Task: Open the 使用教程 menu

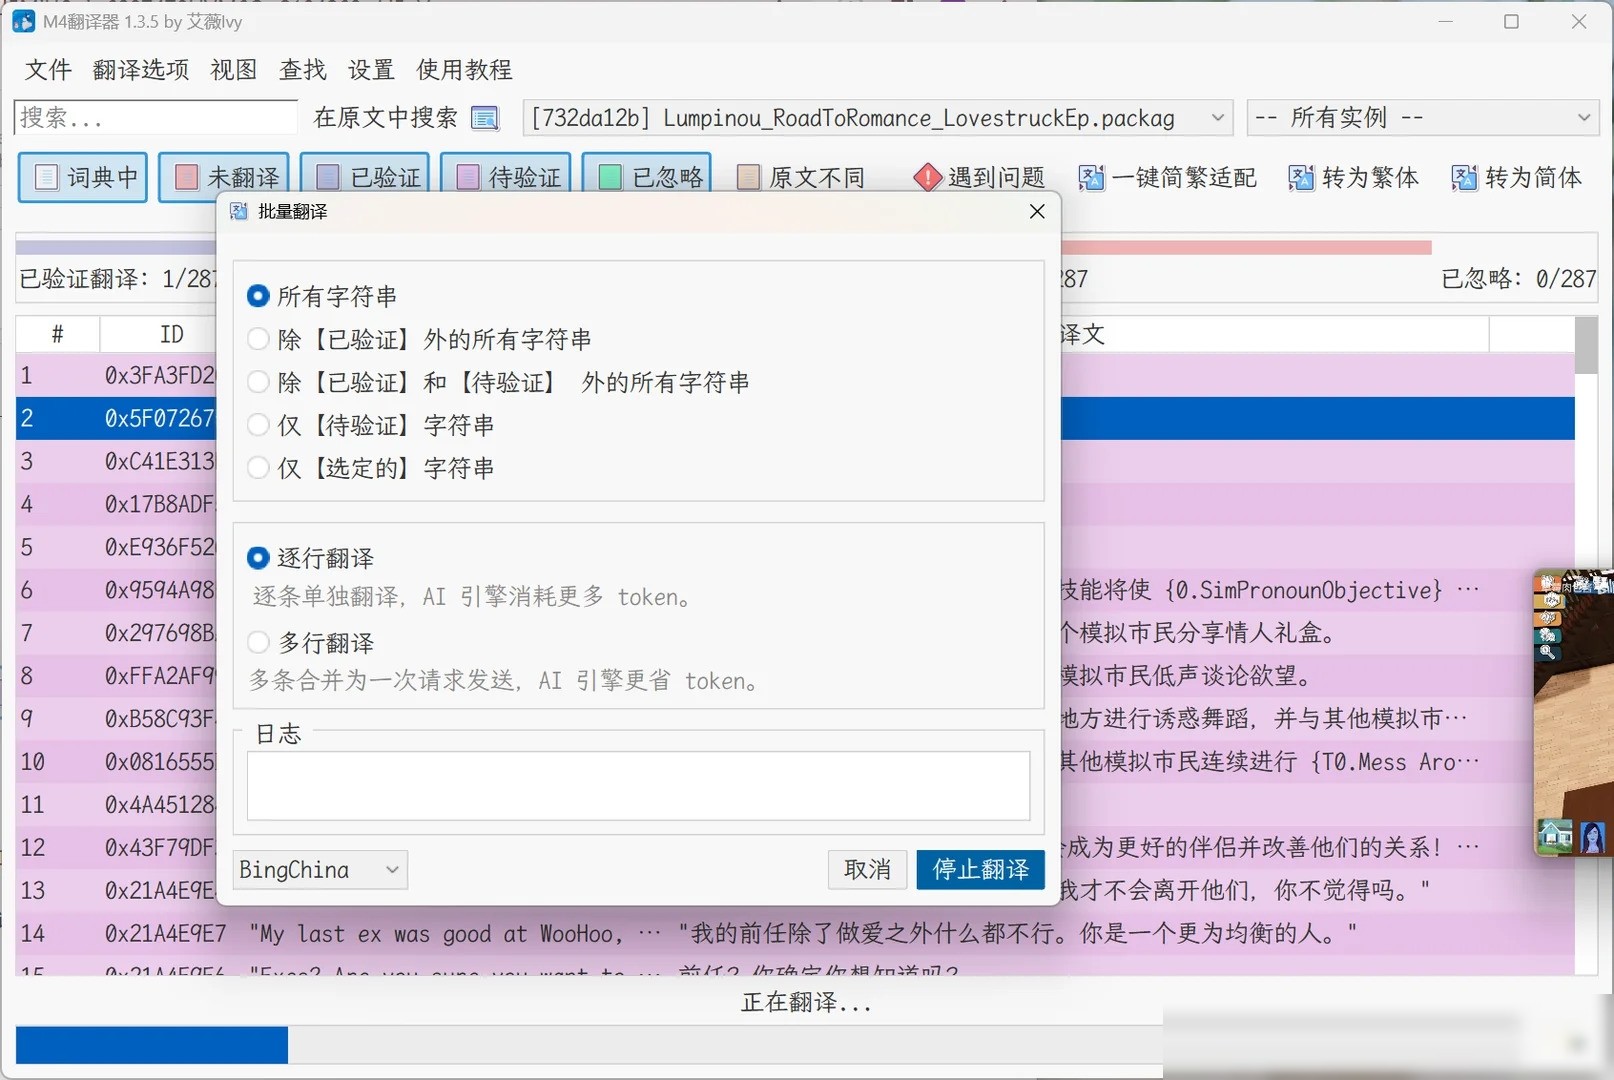Action: coord(465,70)
